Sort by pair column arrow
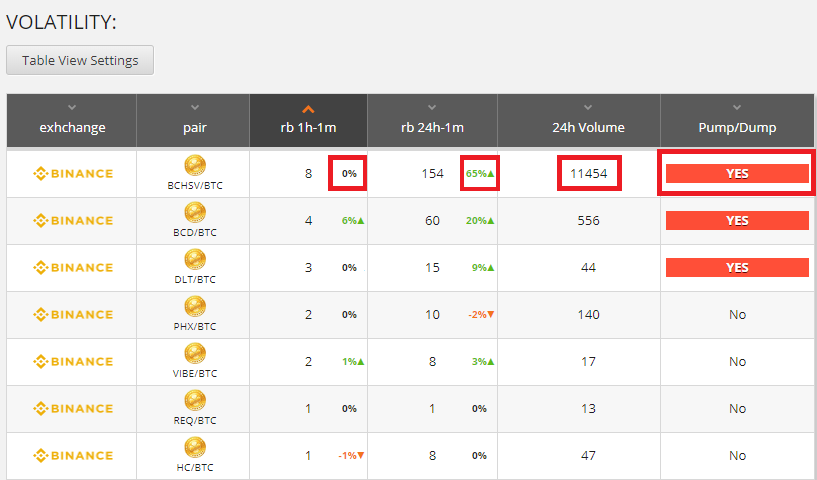The height and width of the screenshot is (480, 817). point(195,107)
